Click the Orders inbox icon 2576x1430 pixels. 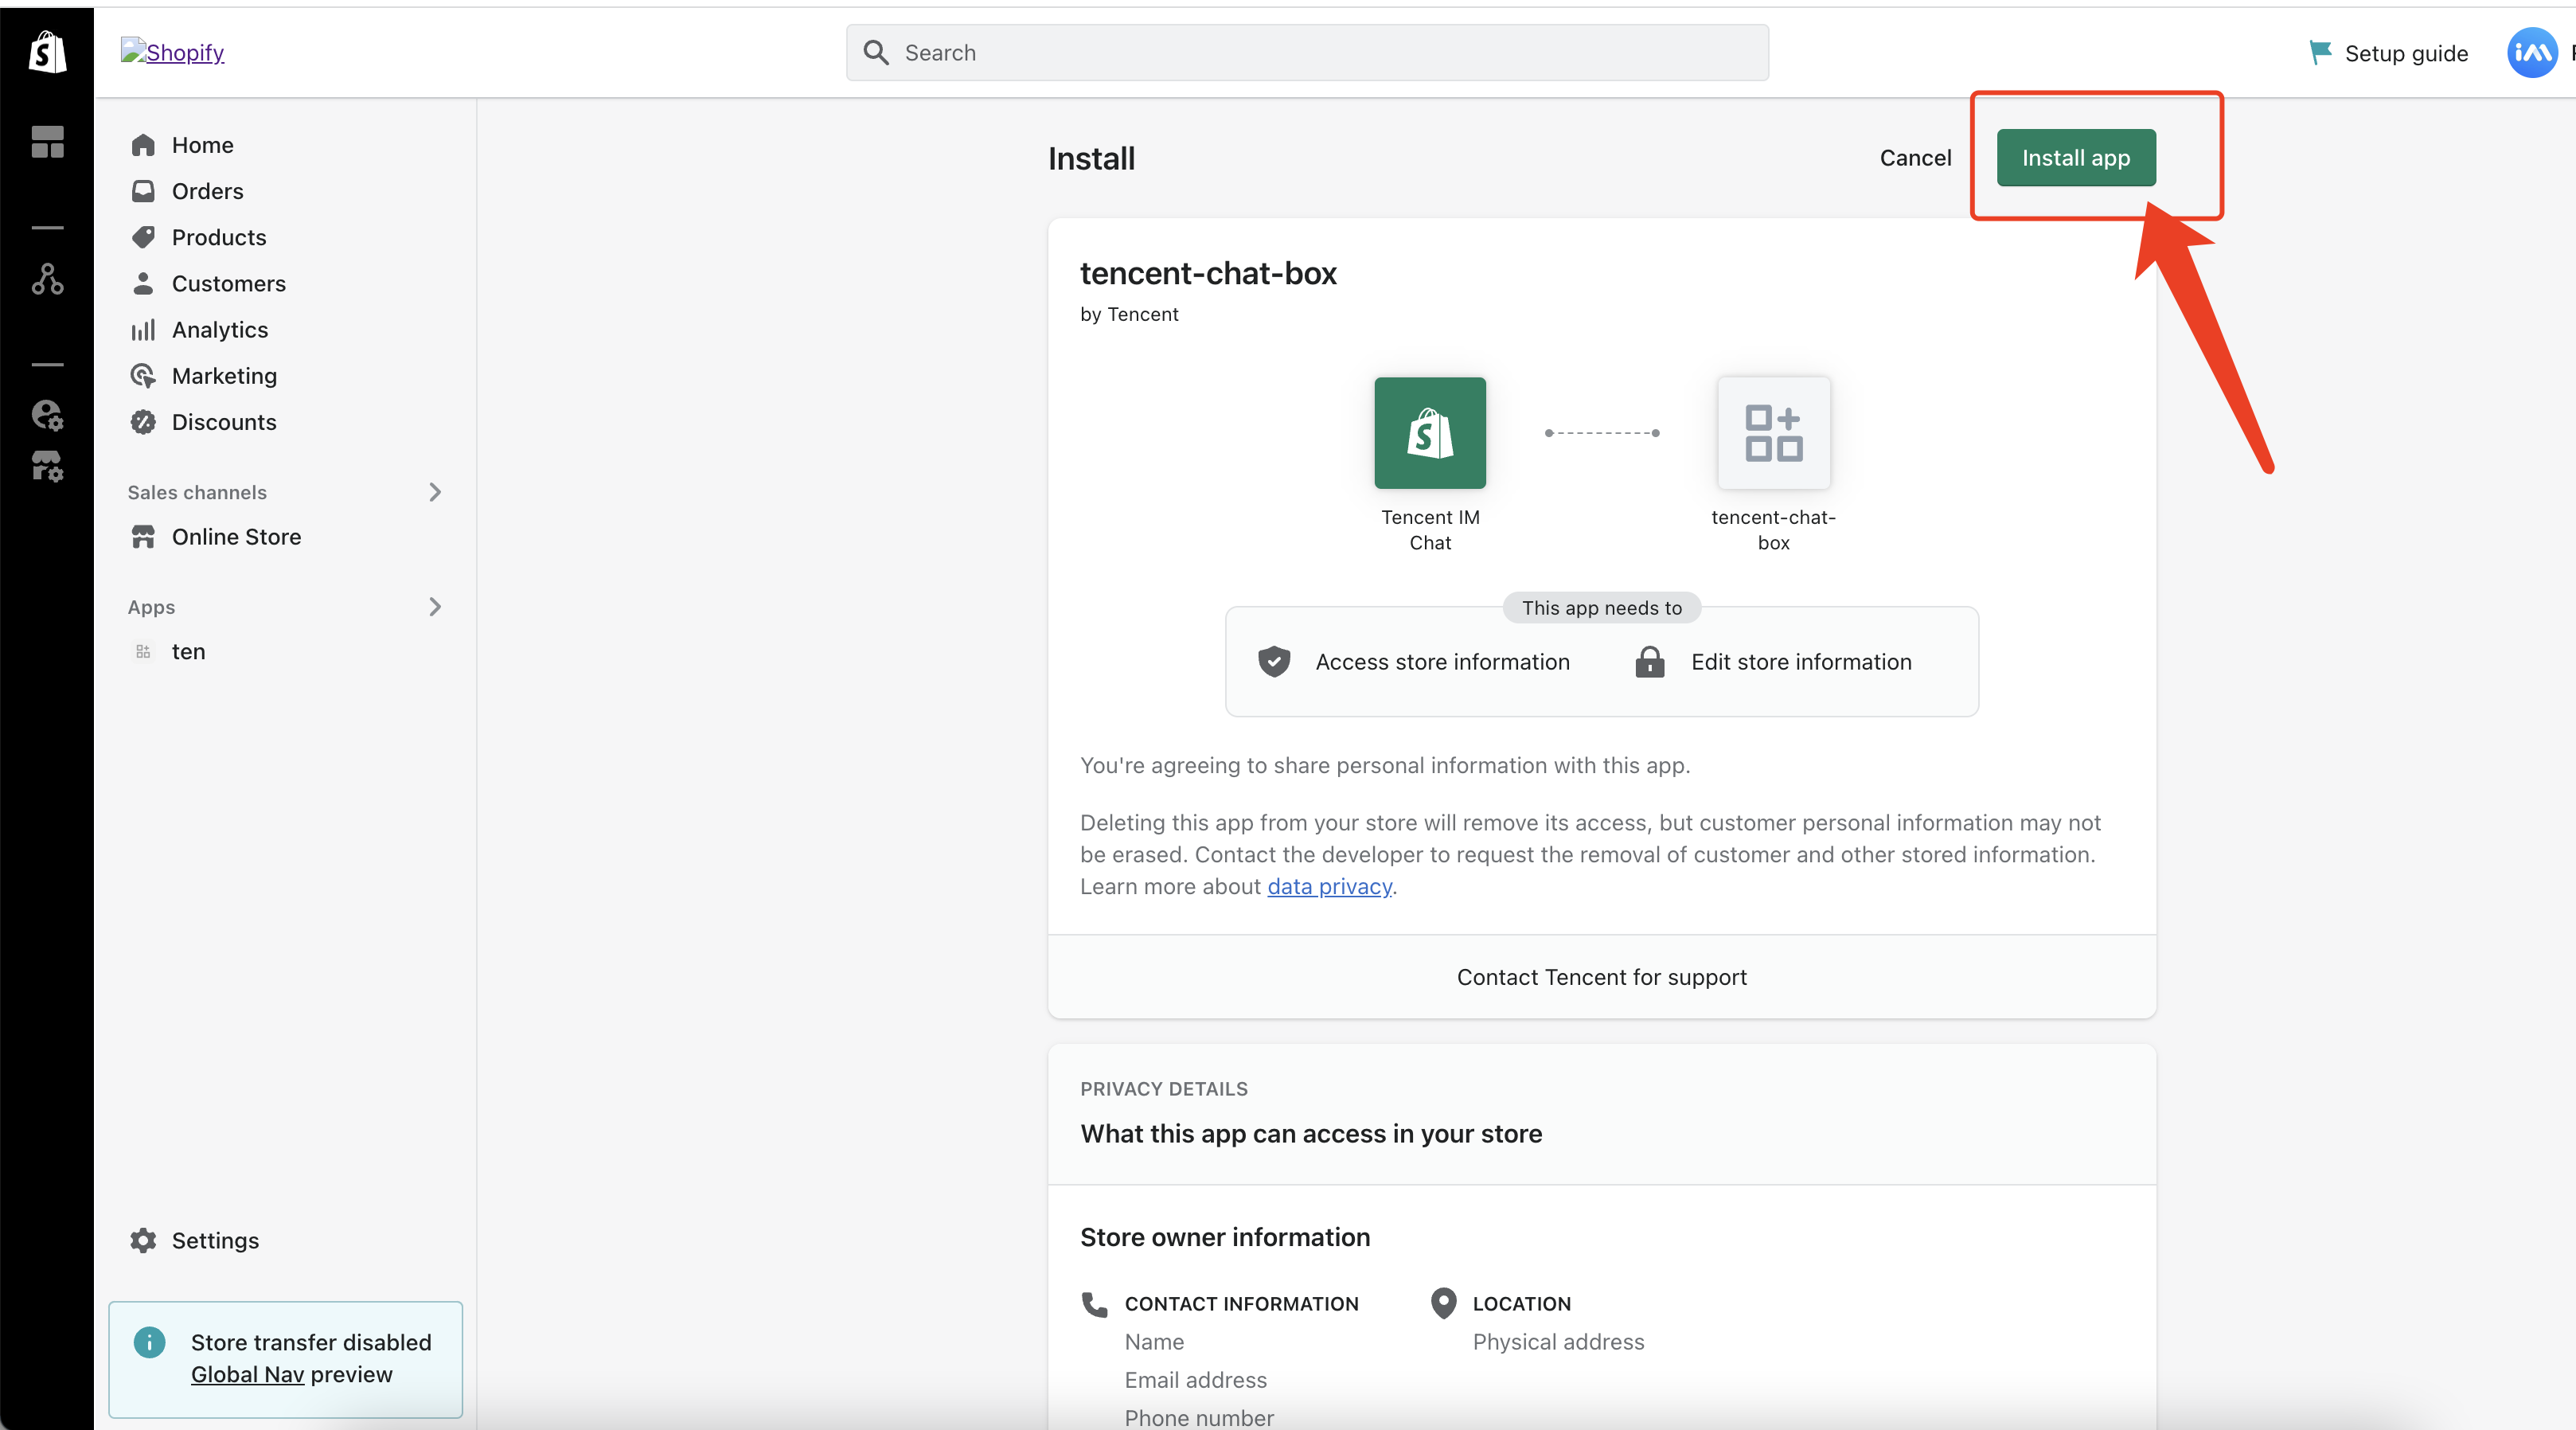click(x=143, y=191)
